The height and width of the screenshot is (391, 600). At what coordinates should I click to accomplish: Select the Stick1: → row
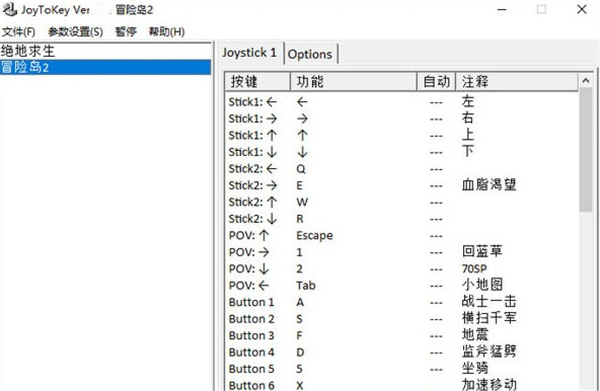(402, 119)
